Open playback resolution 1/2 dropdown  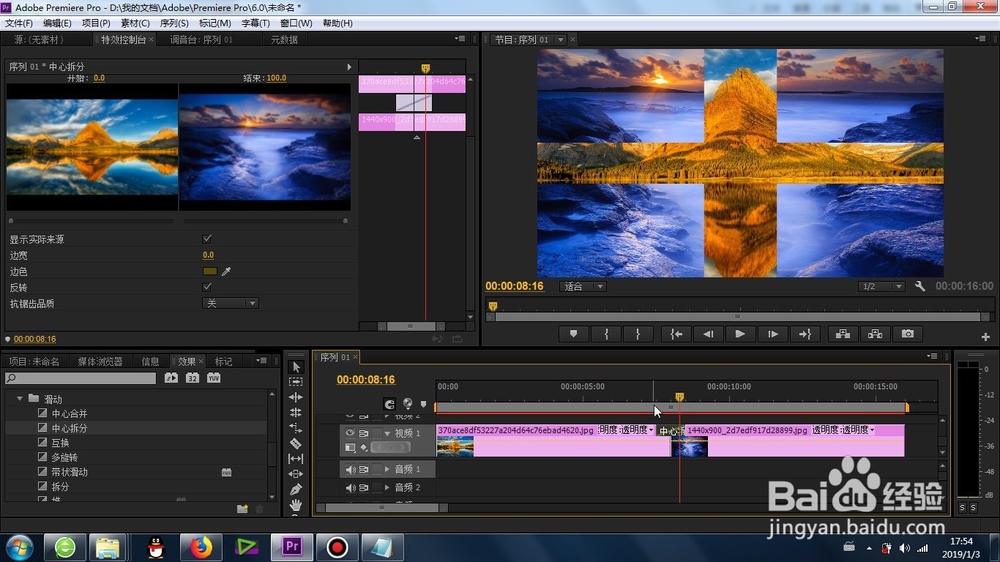pyautogui.click(x=881, y=286)
